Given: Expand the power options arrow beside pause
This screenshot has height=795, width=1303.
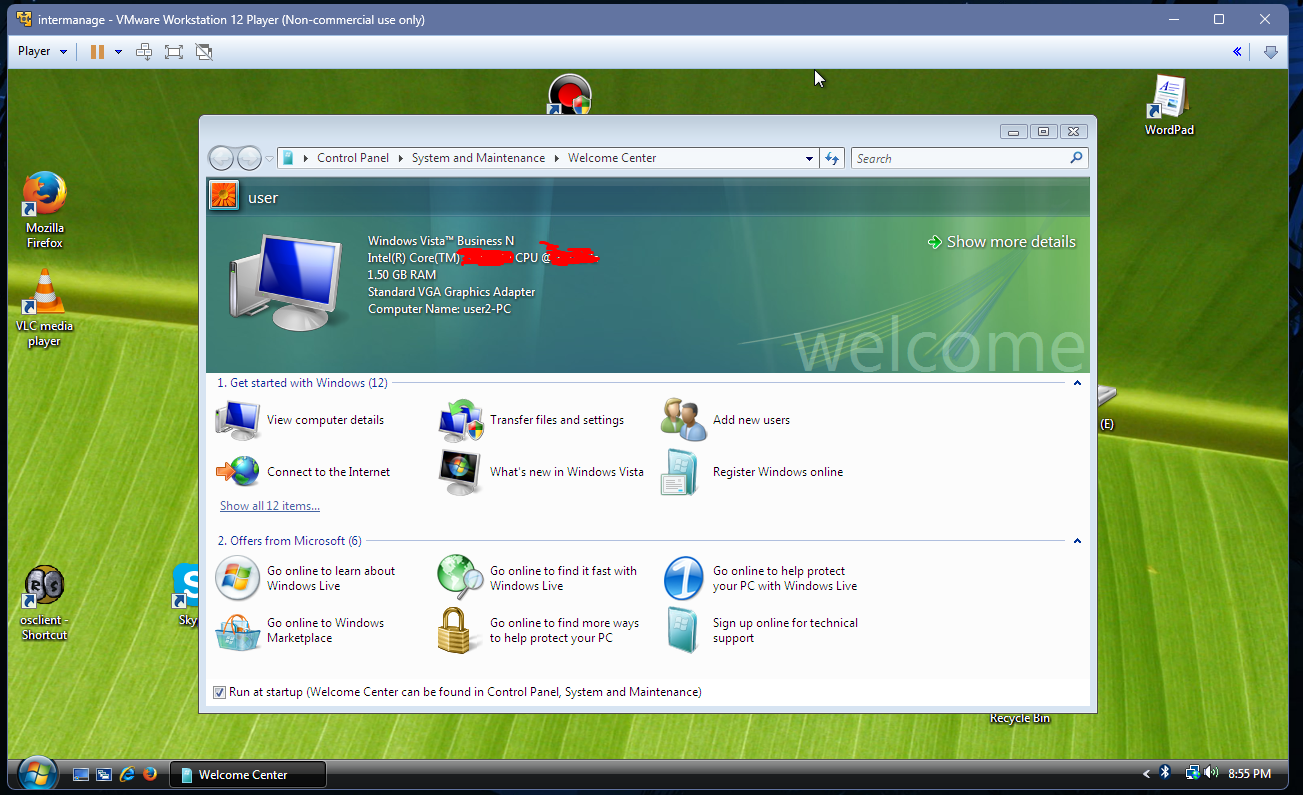Looking at the screenshot, I should tap(118, 52).
